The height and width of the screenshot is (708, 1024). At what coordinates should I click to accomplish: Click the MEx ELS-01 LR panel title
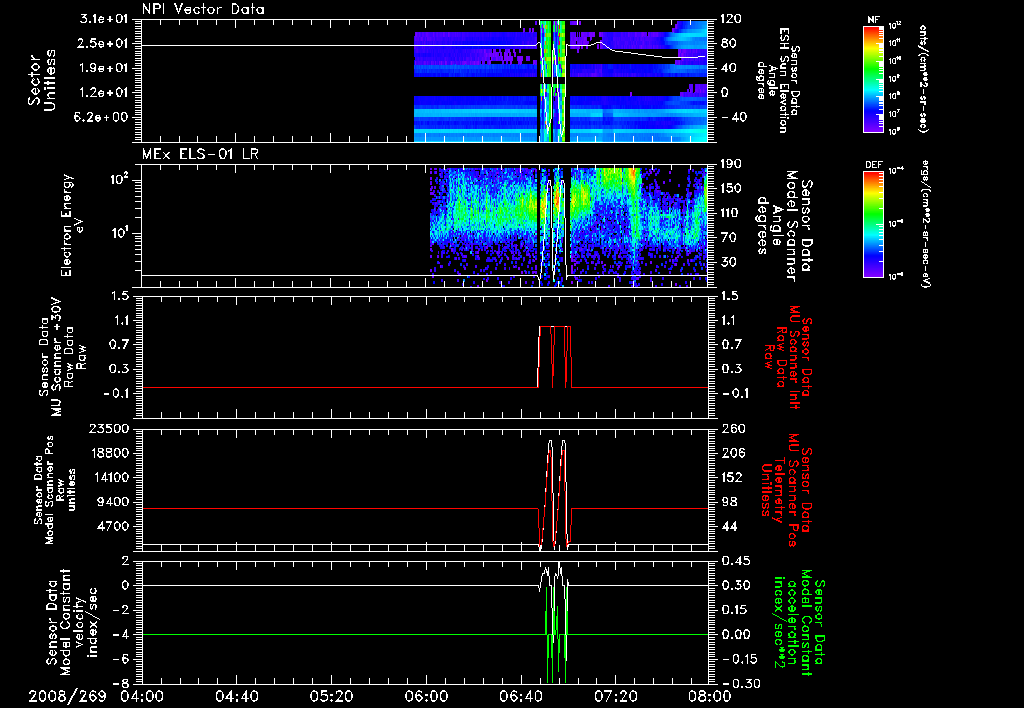pyautogui.click(x=201, y=154)
